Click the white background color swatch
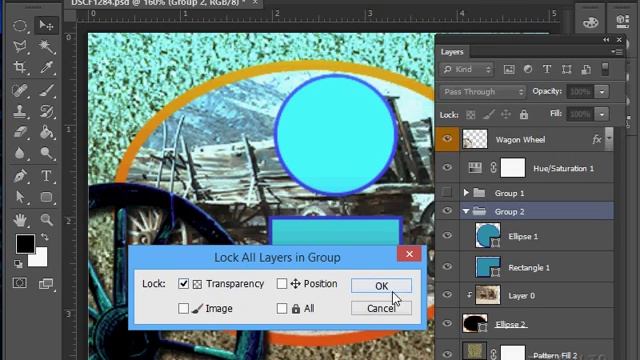Viewport: 640px width, 360px height. coord(40,259)
